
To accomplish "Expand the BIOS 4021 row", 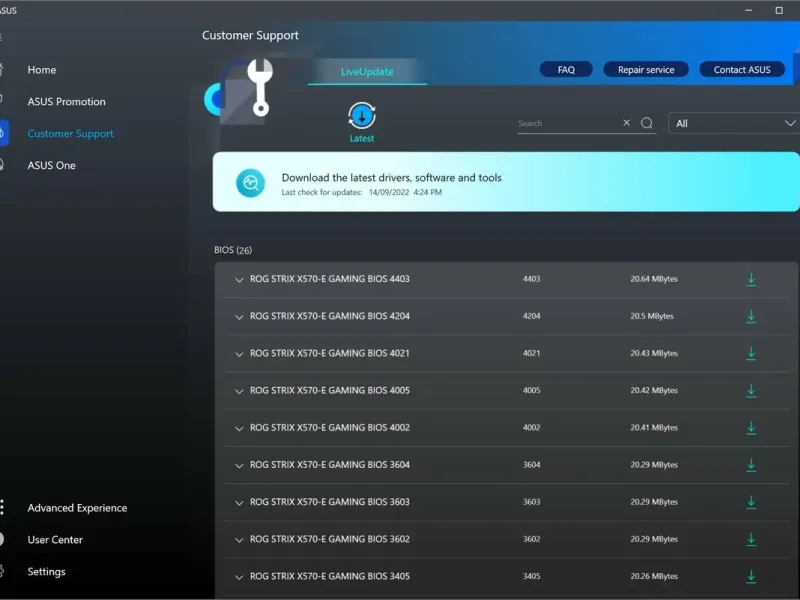I will 239,354.
